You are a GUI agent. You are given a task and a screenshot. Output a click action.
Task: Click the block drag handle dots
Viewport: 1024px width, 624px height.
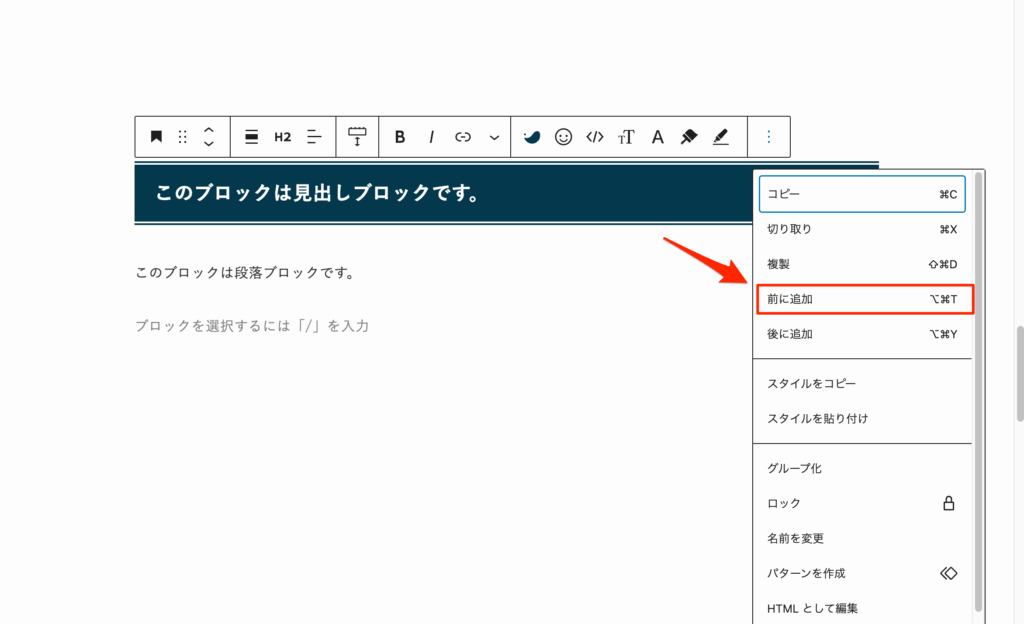[182, 136]
